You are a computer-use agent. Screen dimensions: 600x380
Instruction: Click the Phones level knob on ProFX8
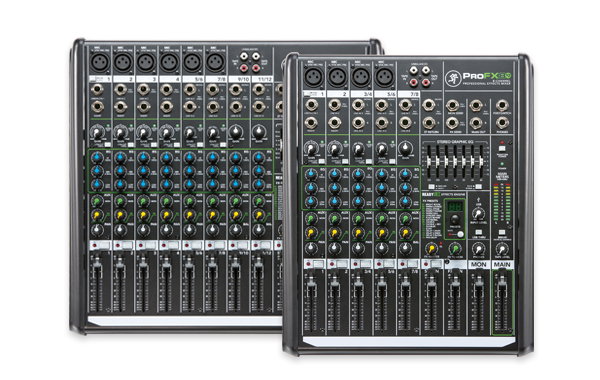[478, 249]
